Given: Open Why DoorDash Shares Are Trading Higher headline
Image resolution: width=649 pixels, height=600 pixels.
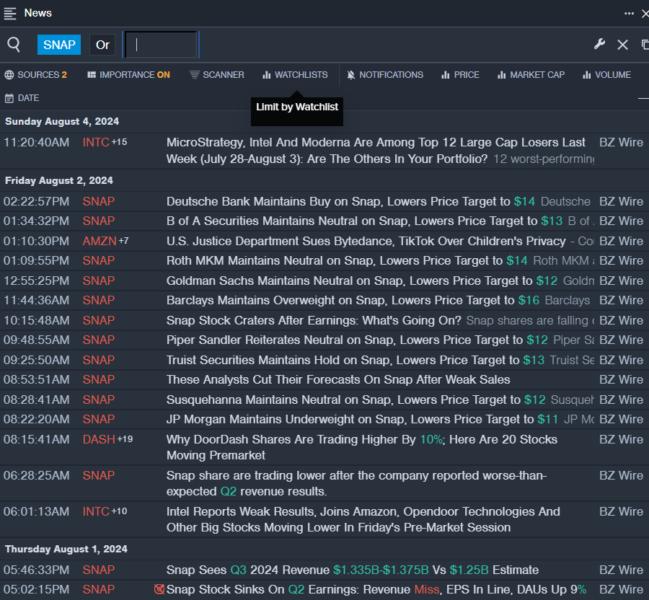Looking at the screenshot, I should coord(362,447).
